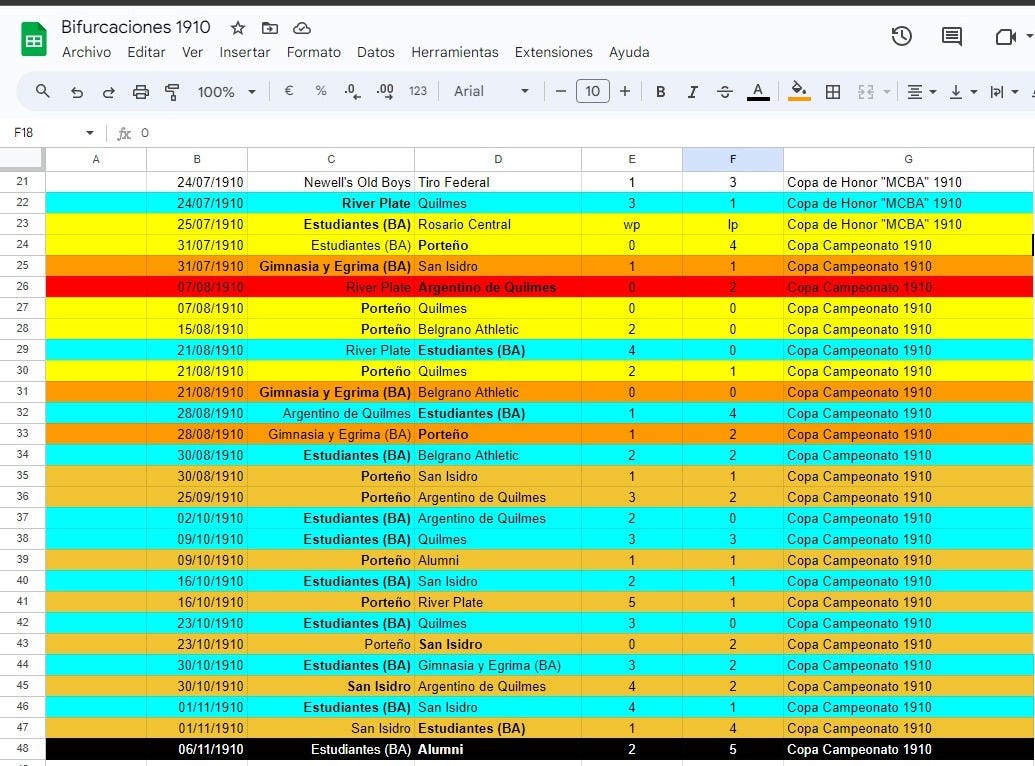1035x766 pixels.
Task: Open the text color picker
Action: coord(758,92)
